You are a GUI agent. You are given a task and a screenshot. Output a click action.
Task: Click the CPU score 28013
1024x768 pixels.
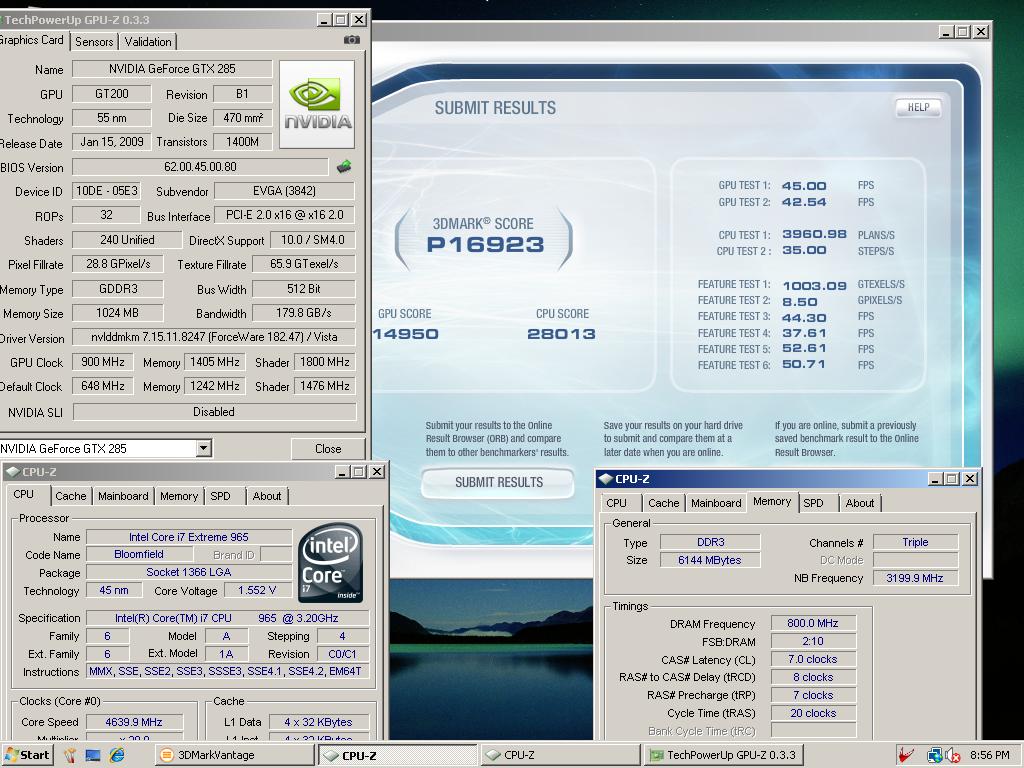click(x=562, y=334)
